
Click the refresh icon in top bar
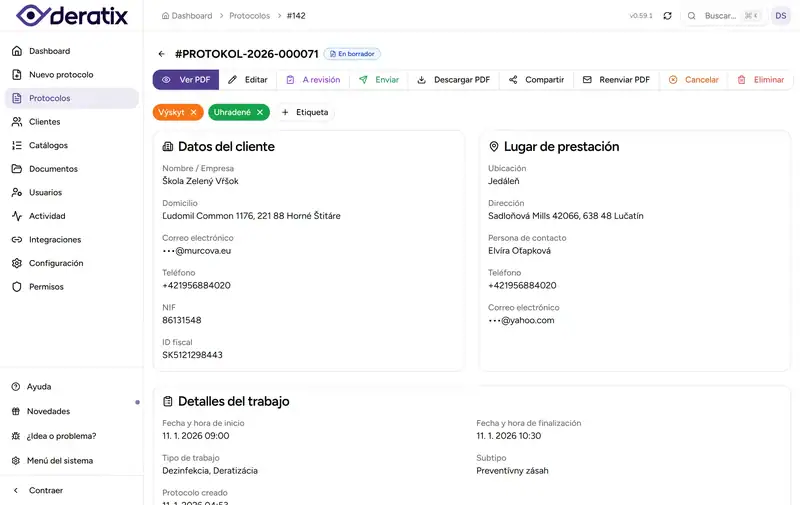(667, 16)
